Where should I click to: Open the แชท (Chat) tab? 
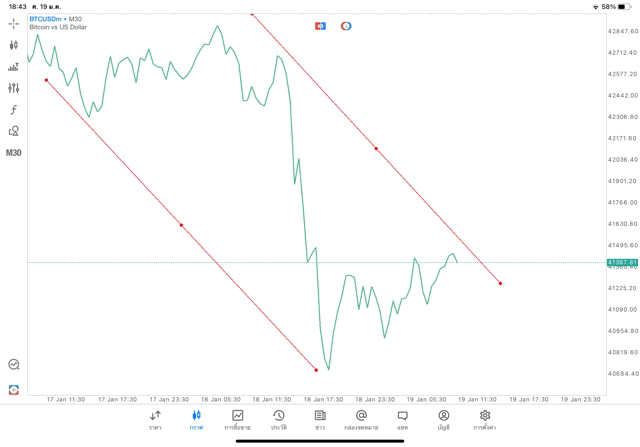[x=402, y=419]
